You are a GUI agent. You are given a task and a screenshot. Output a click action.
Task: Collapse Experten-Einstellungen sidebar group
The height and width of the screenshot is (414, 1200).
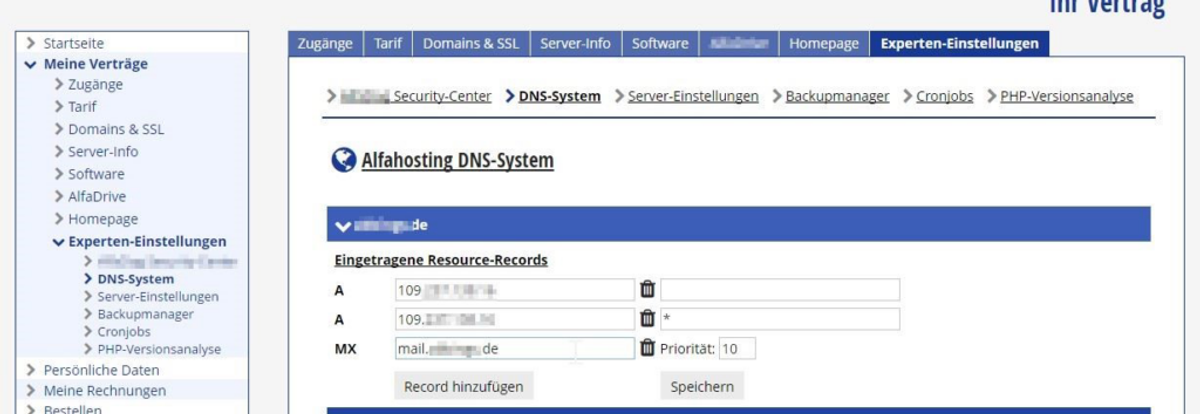pyautogui.click(x=58, y=242)
